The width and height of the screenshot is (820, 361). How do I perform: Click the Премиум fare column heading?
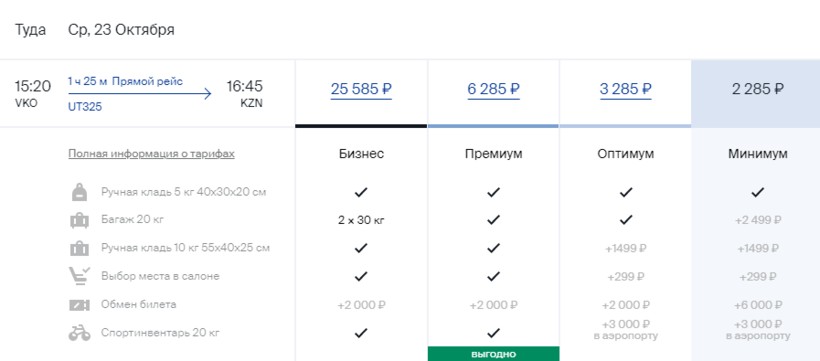[x=493, y=154]
